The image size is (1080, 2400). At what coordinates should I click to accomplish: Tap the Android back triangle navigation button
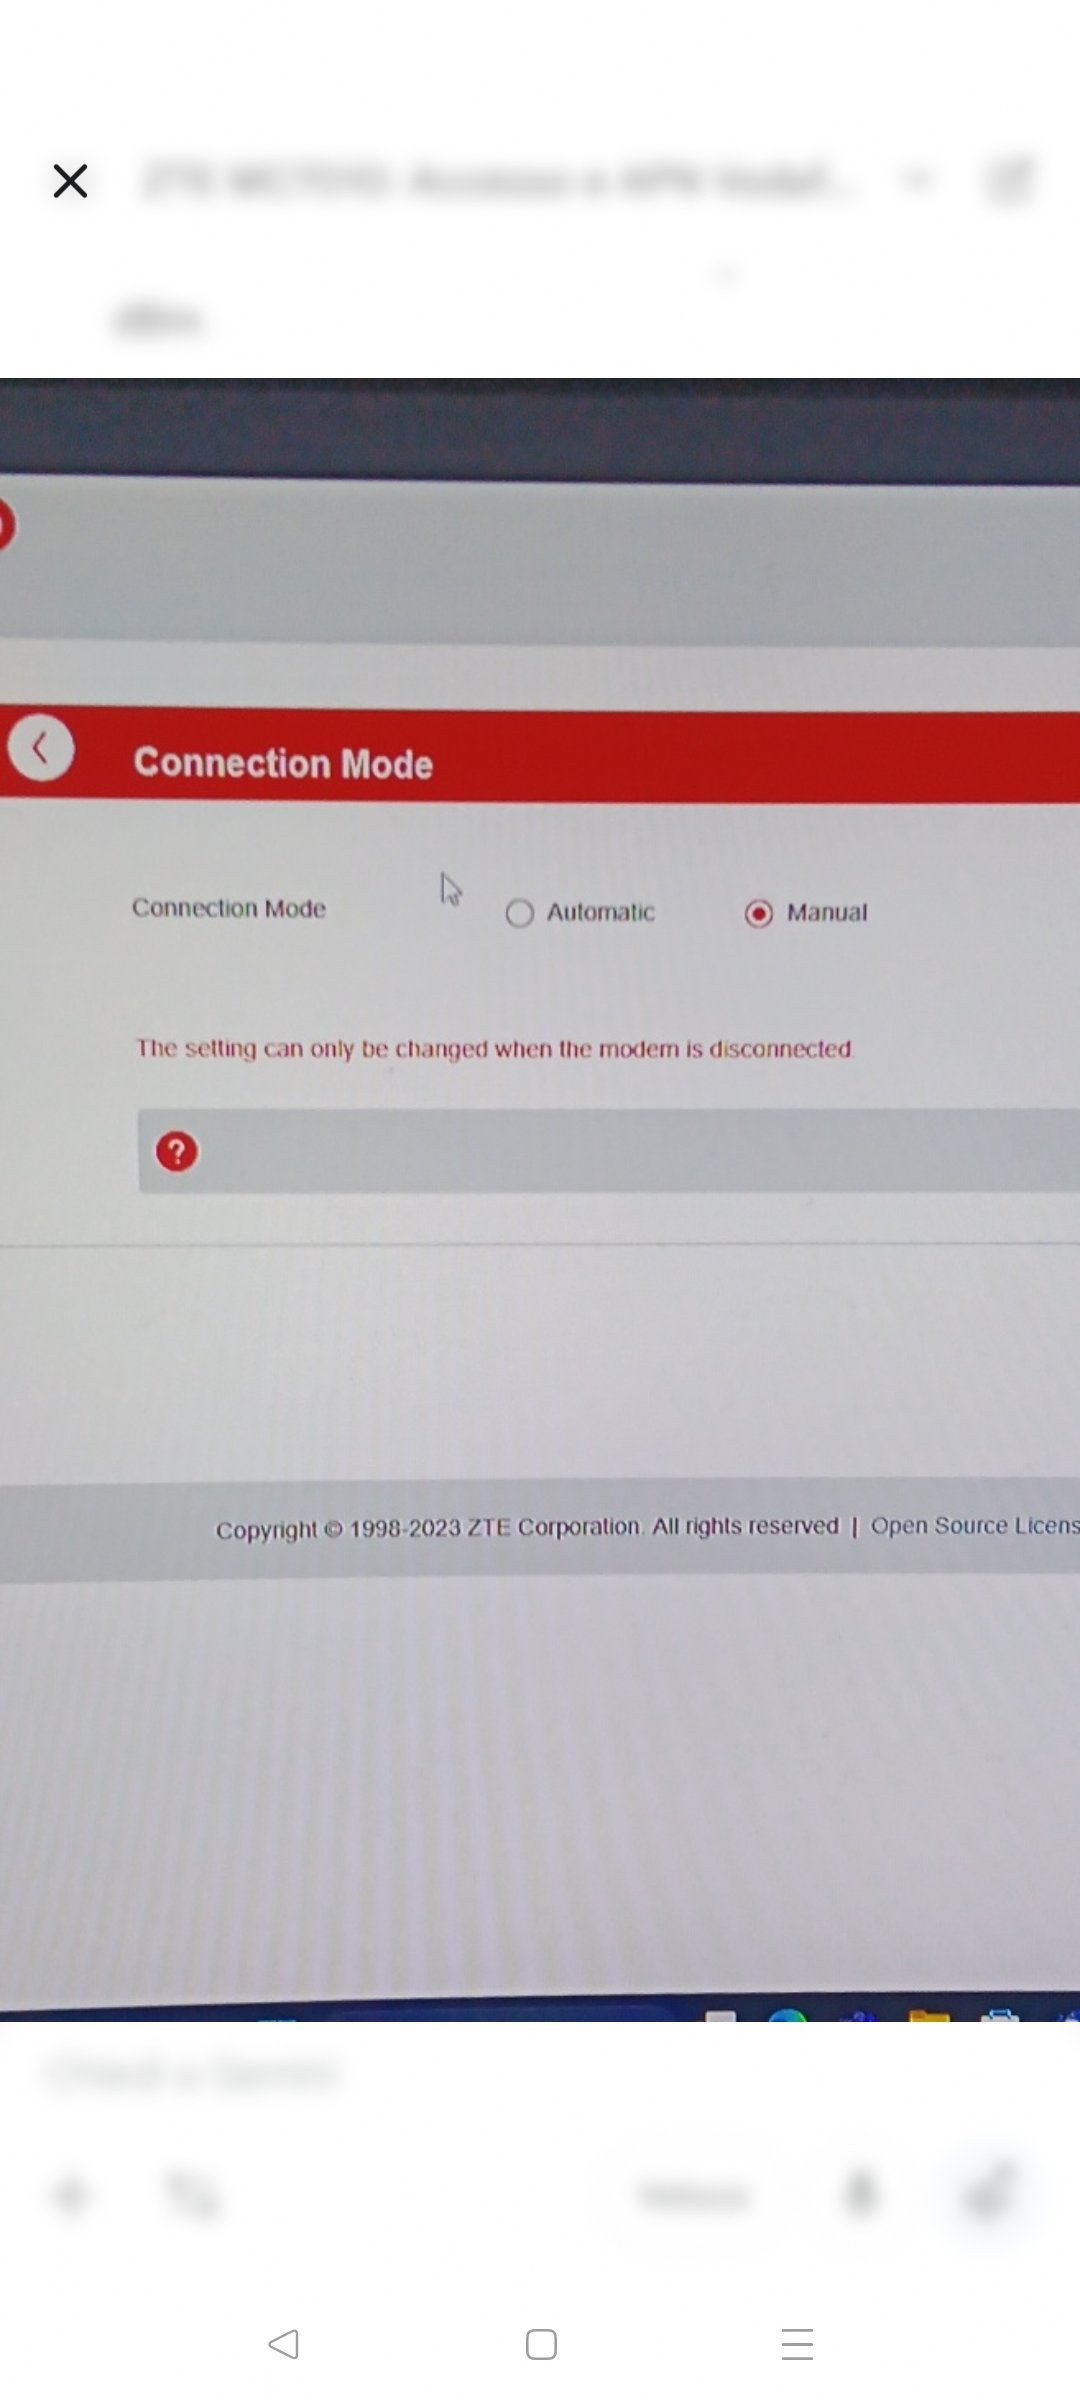[284, 2344]
